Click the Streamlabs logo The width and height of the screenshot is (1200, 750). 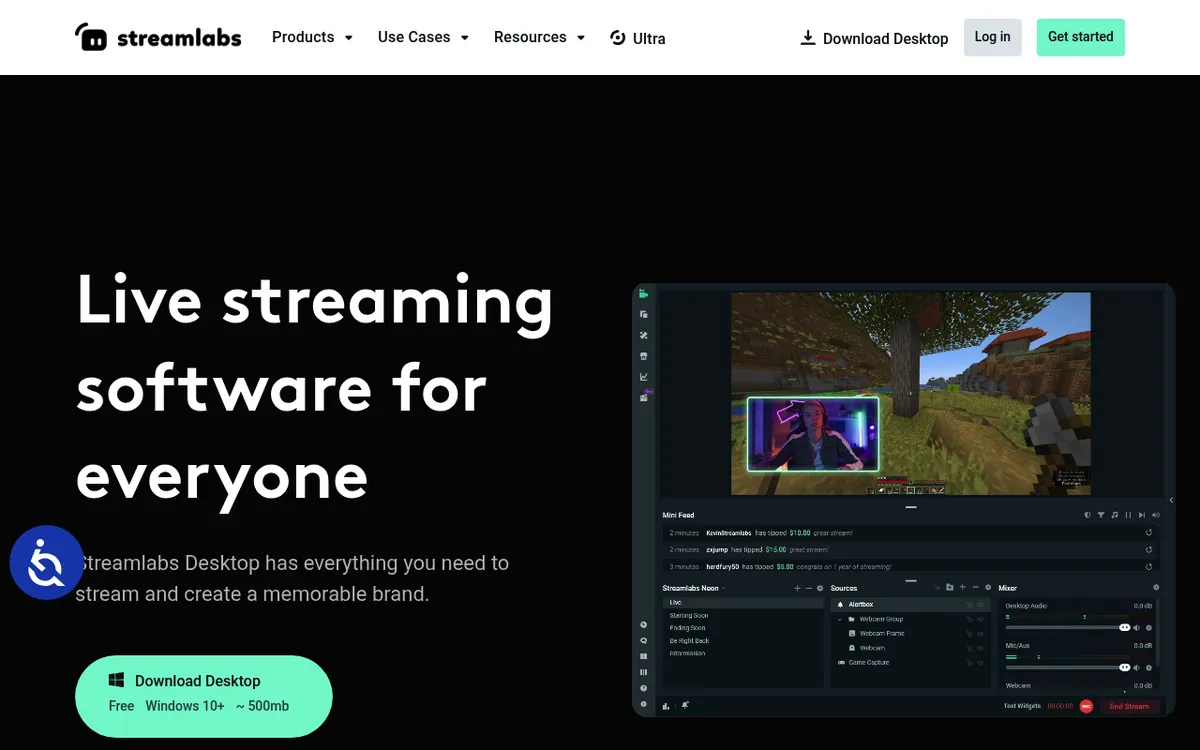coord(158,37)
